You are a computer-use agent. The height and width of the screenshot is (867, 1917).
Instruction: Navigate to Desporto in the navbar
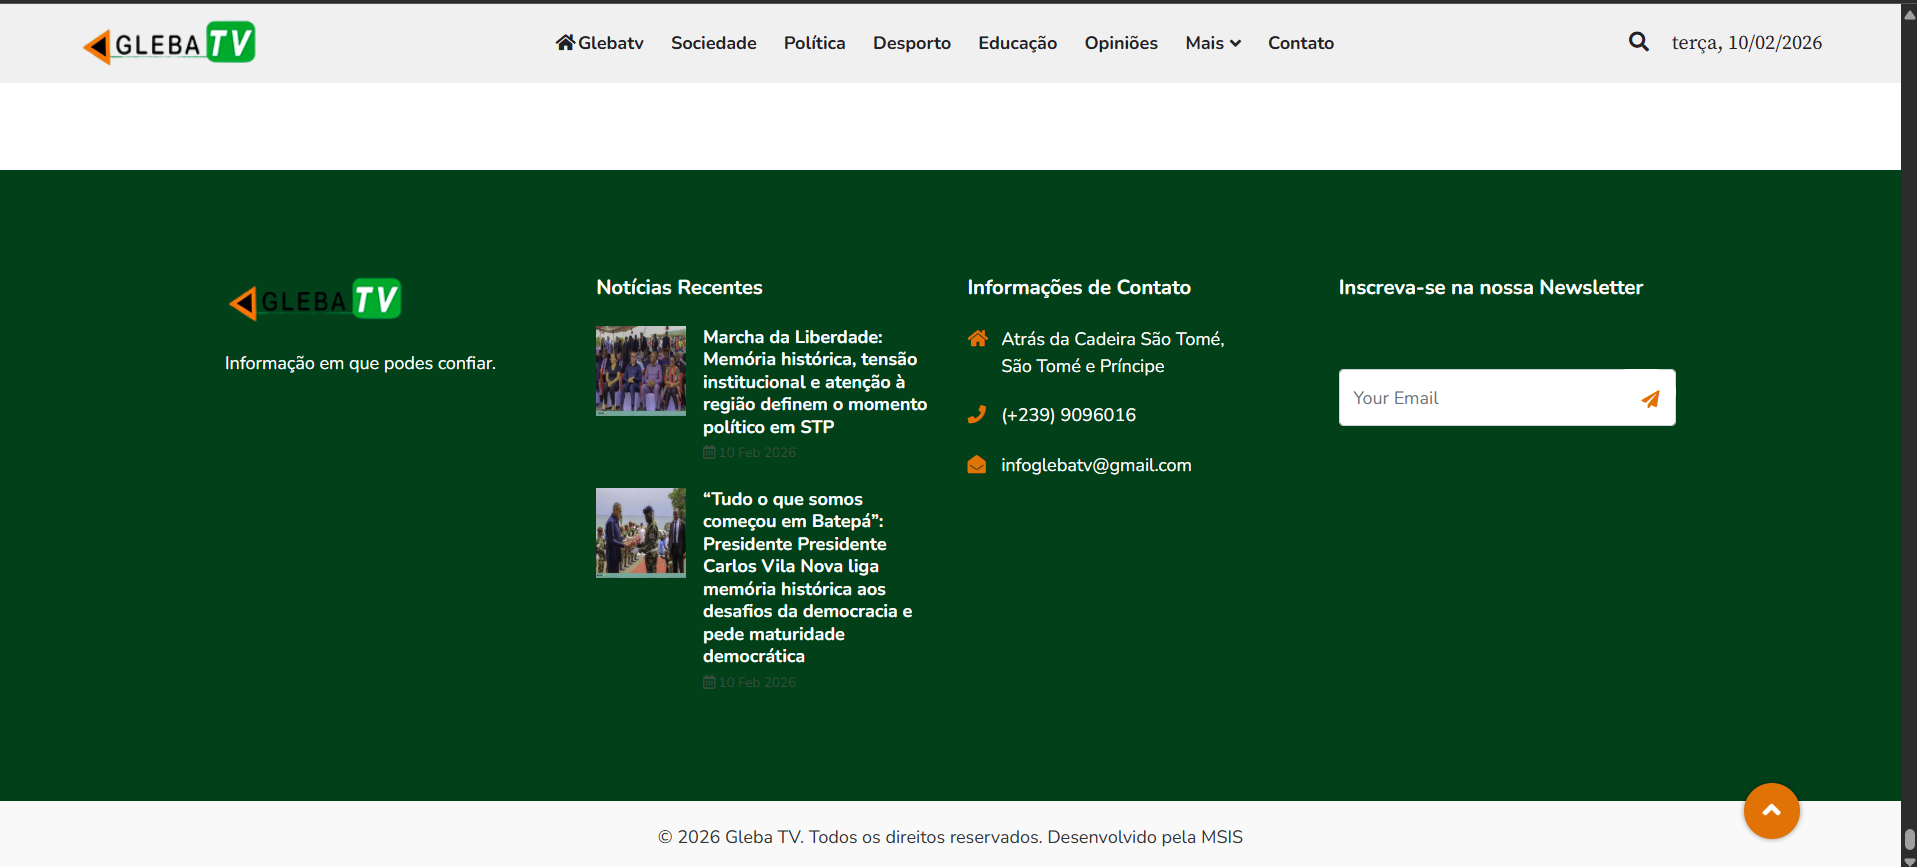coord(911,43)
